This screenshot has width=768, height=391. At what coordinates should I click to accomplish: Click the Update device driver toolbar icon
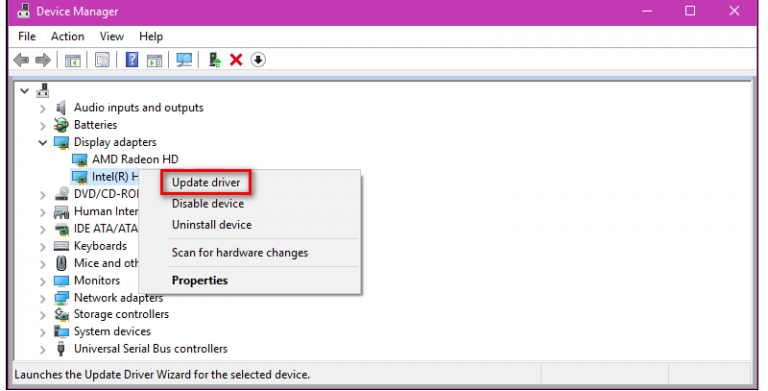[215, 60]
